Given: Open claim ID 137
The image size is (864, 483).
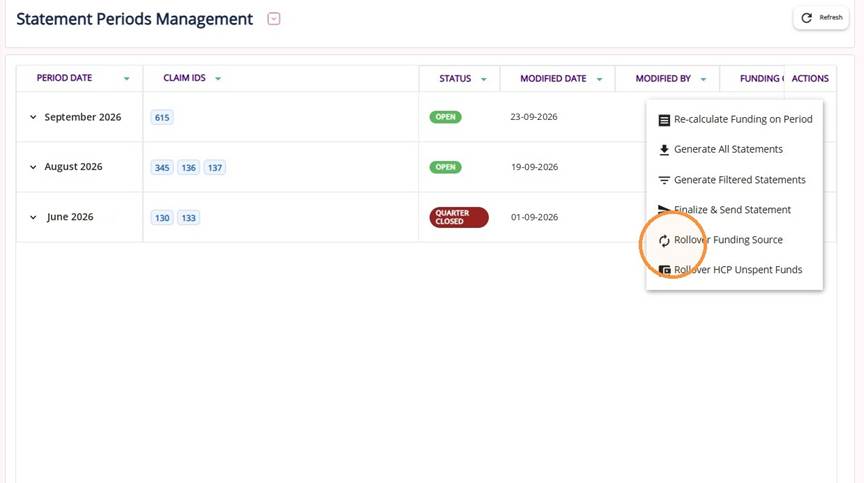Looking at the screenshot, I should 215,168.
